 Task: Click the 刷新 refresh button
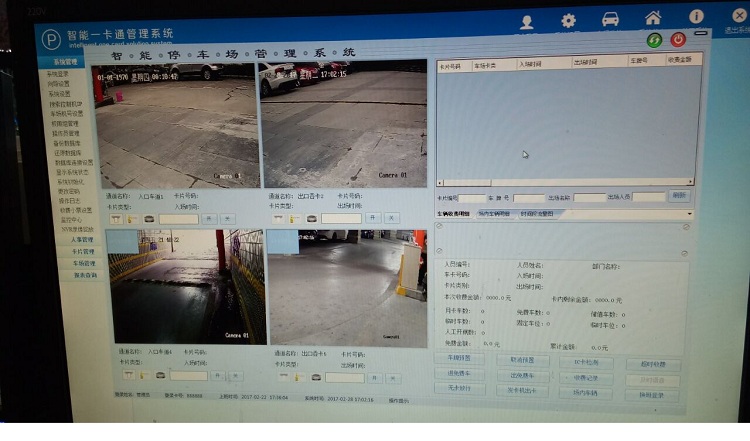(679, 196)
